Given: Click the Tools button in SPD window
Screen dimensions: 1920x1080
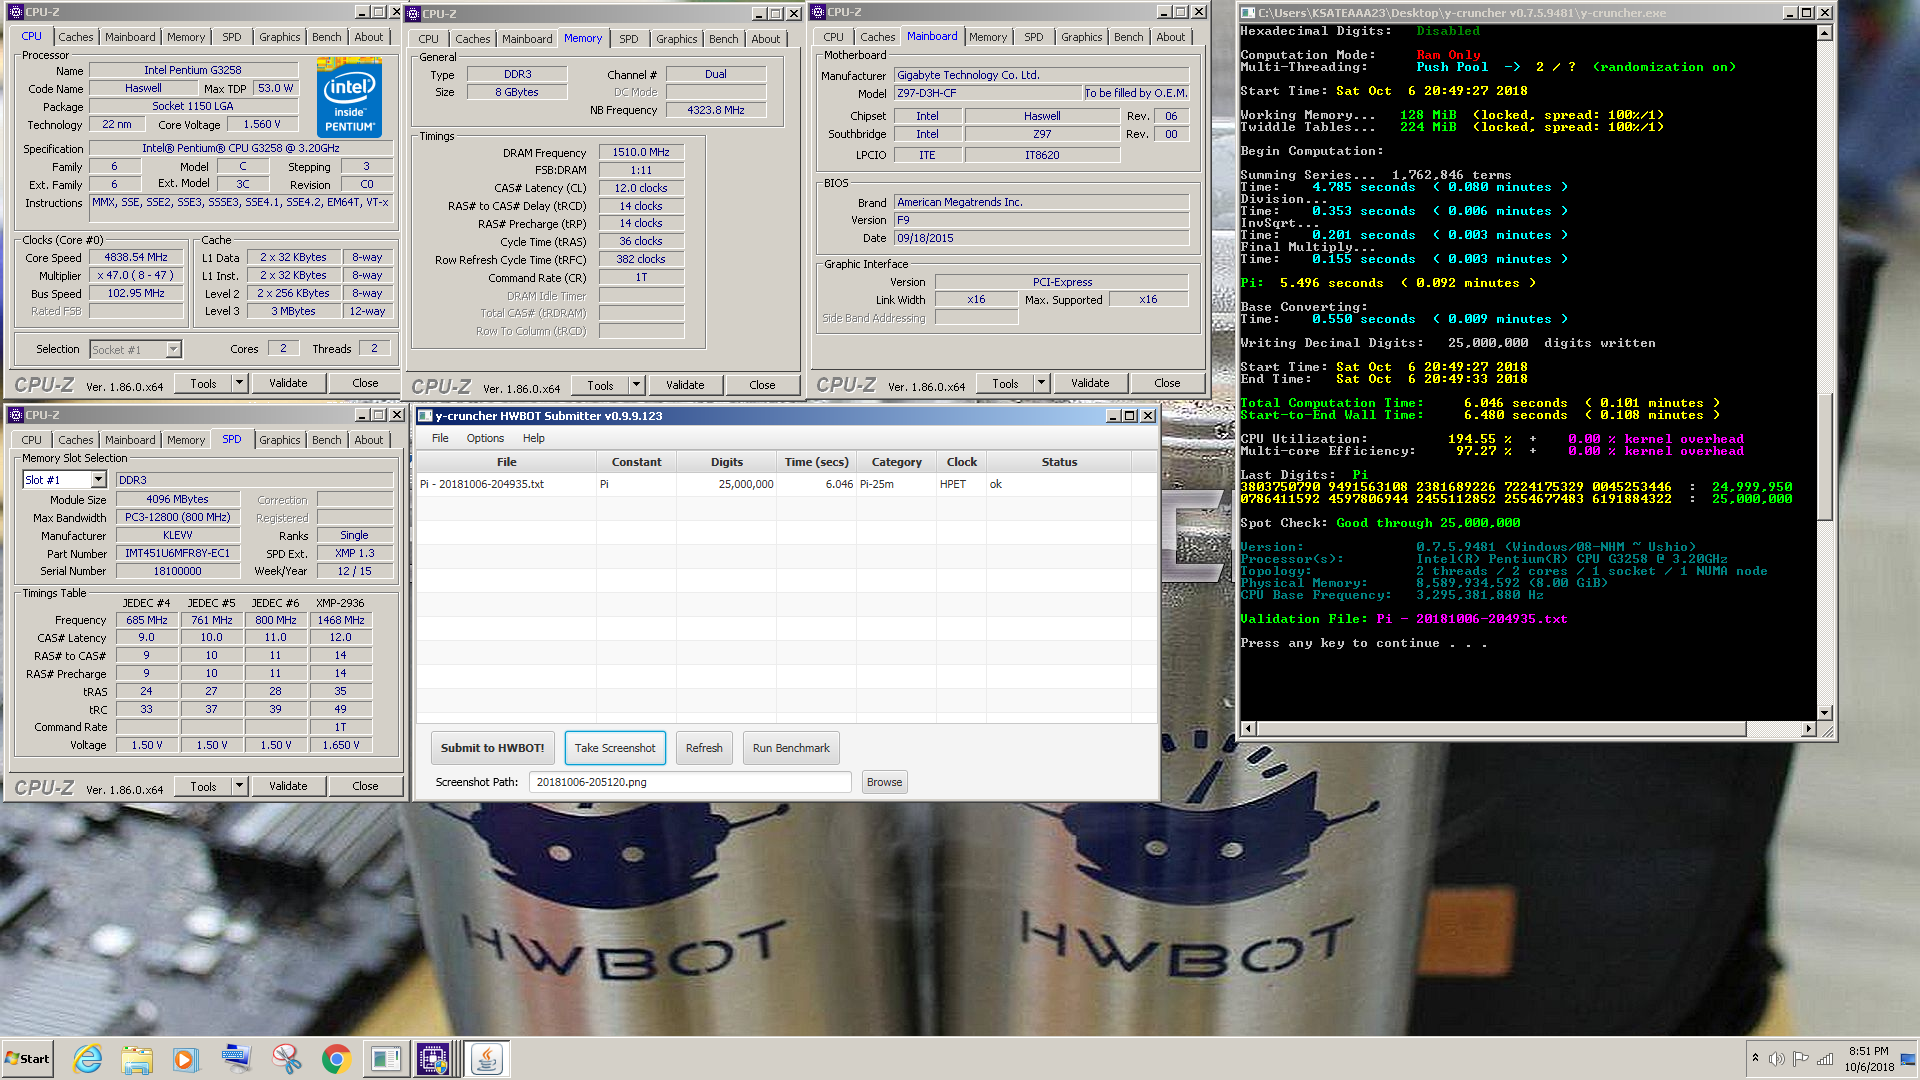Looking at the screenshot, I should pos(203,786).
